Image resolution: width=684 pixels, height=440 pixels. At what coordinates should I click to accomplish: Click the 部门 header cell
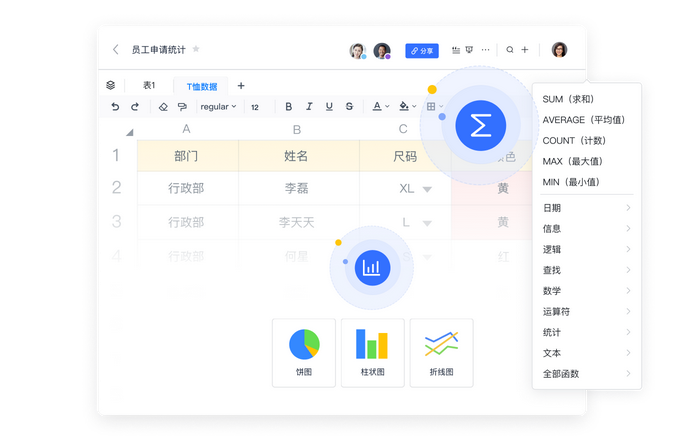click(x=188, y=156)
